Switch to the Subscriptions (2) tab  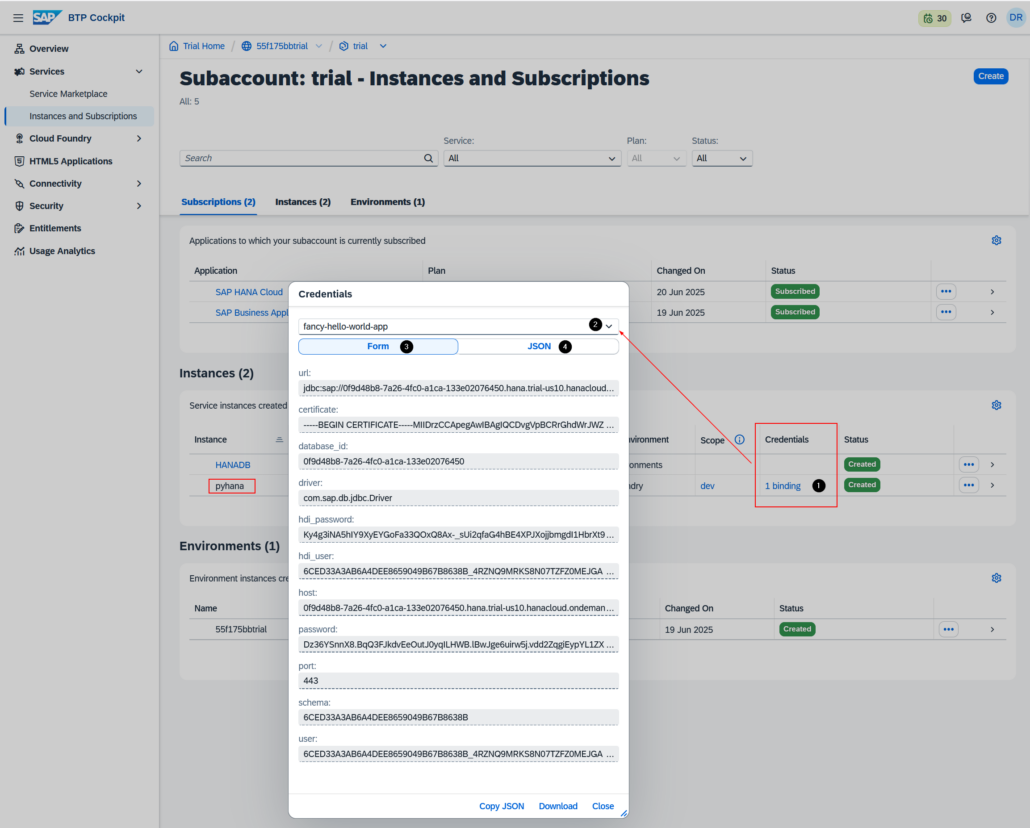(218, 202)
